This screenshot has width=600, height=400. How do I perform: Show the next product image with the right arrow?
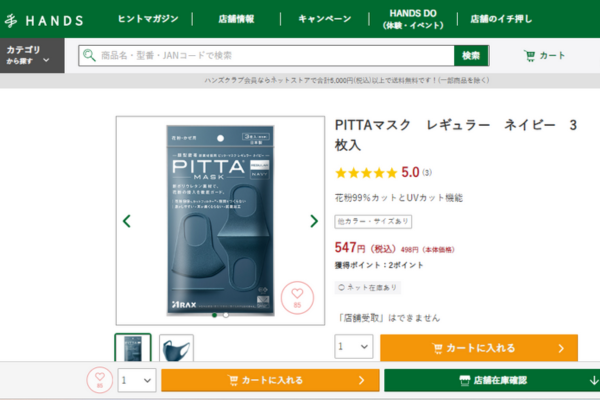pos(314,221)
